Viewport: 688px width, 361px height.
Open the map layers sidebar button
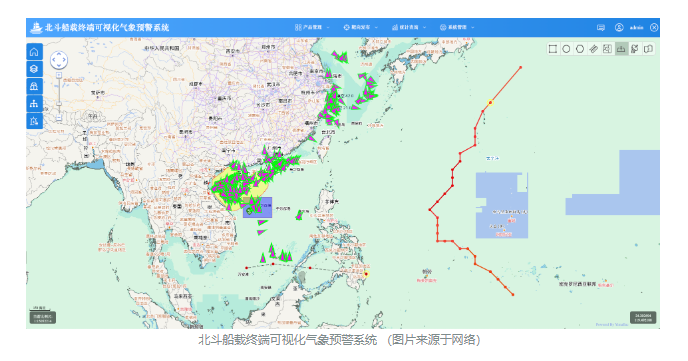(x=34, y=69)
